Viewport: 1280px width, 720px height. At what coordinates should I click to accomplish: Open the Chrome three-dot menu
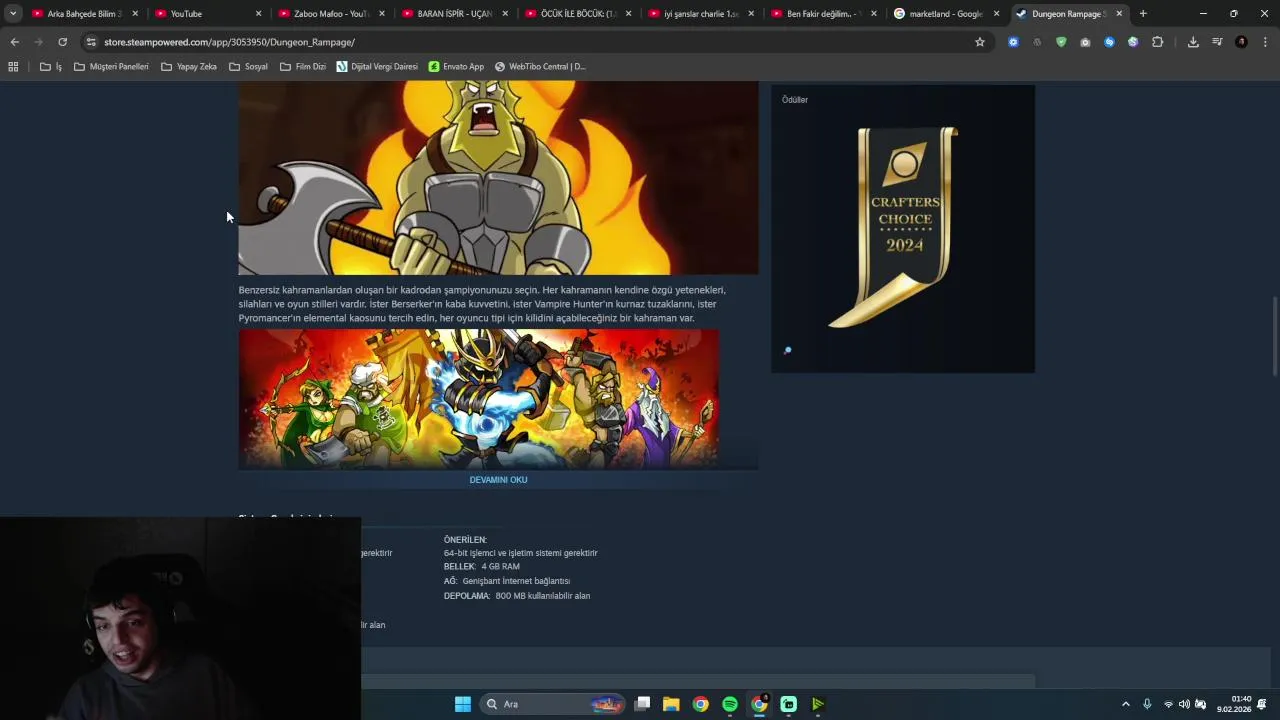tap(1265, 42)
